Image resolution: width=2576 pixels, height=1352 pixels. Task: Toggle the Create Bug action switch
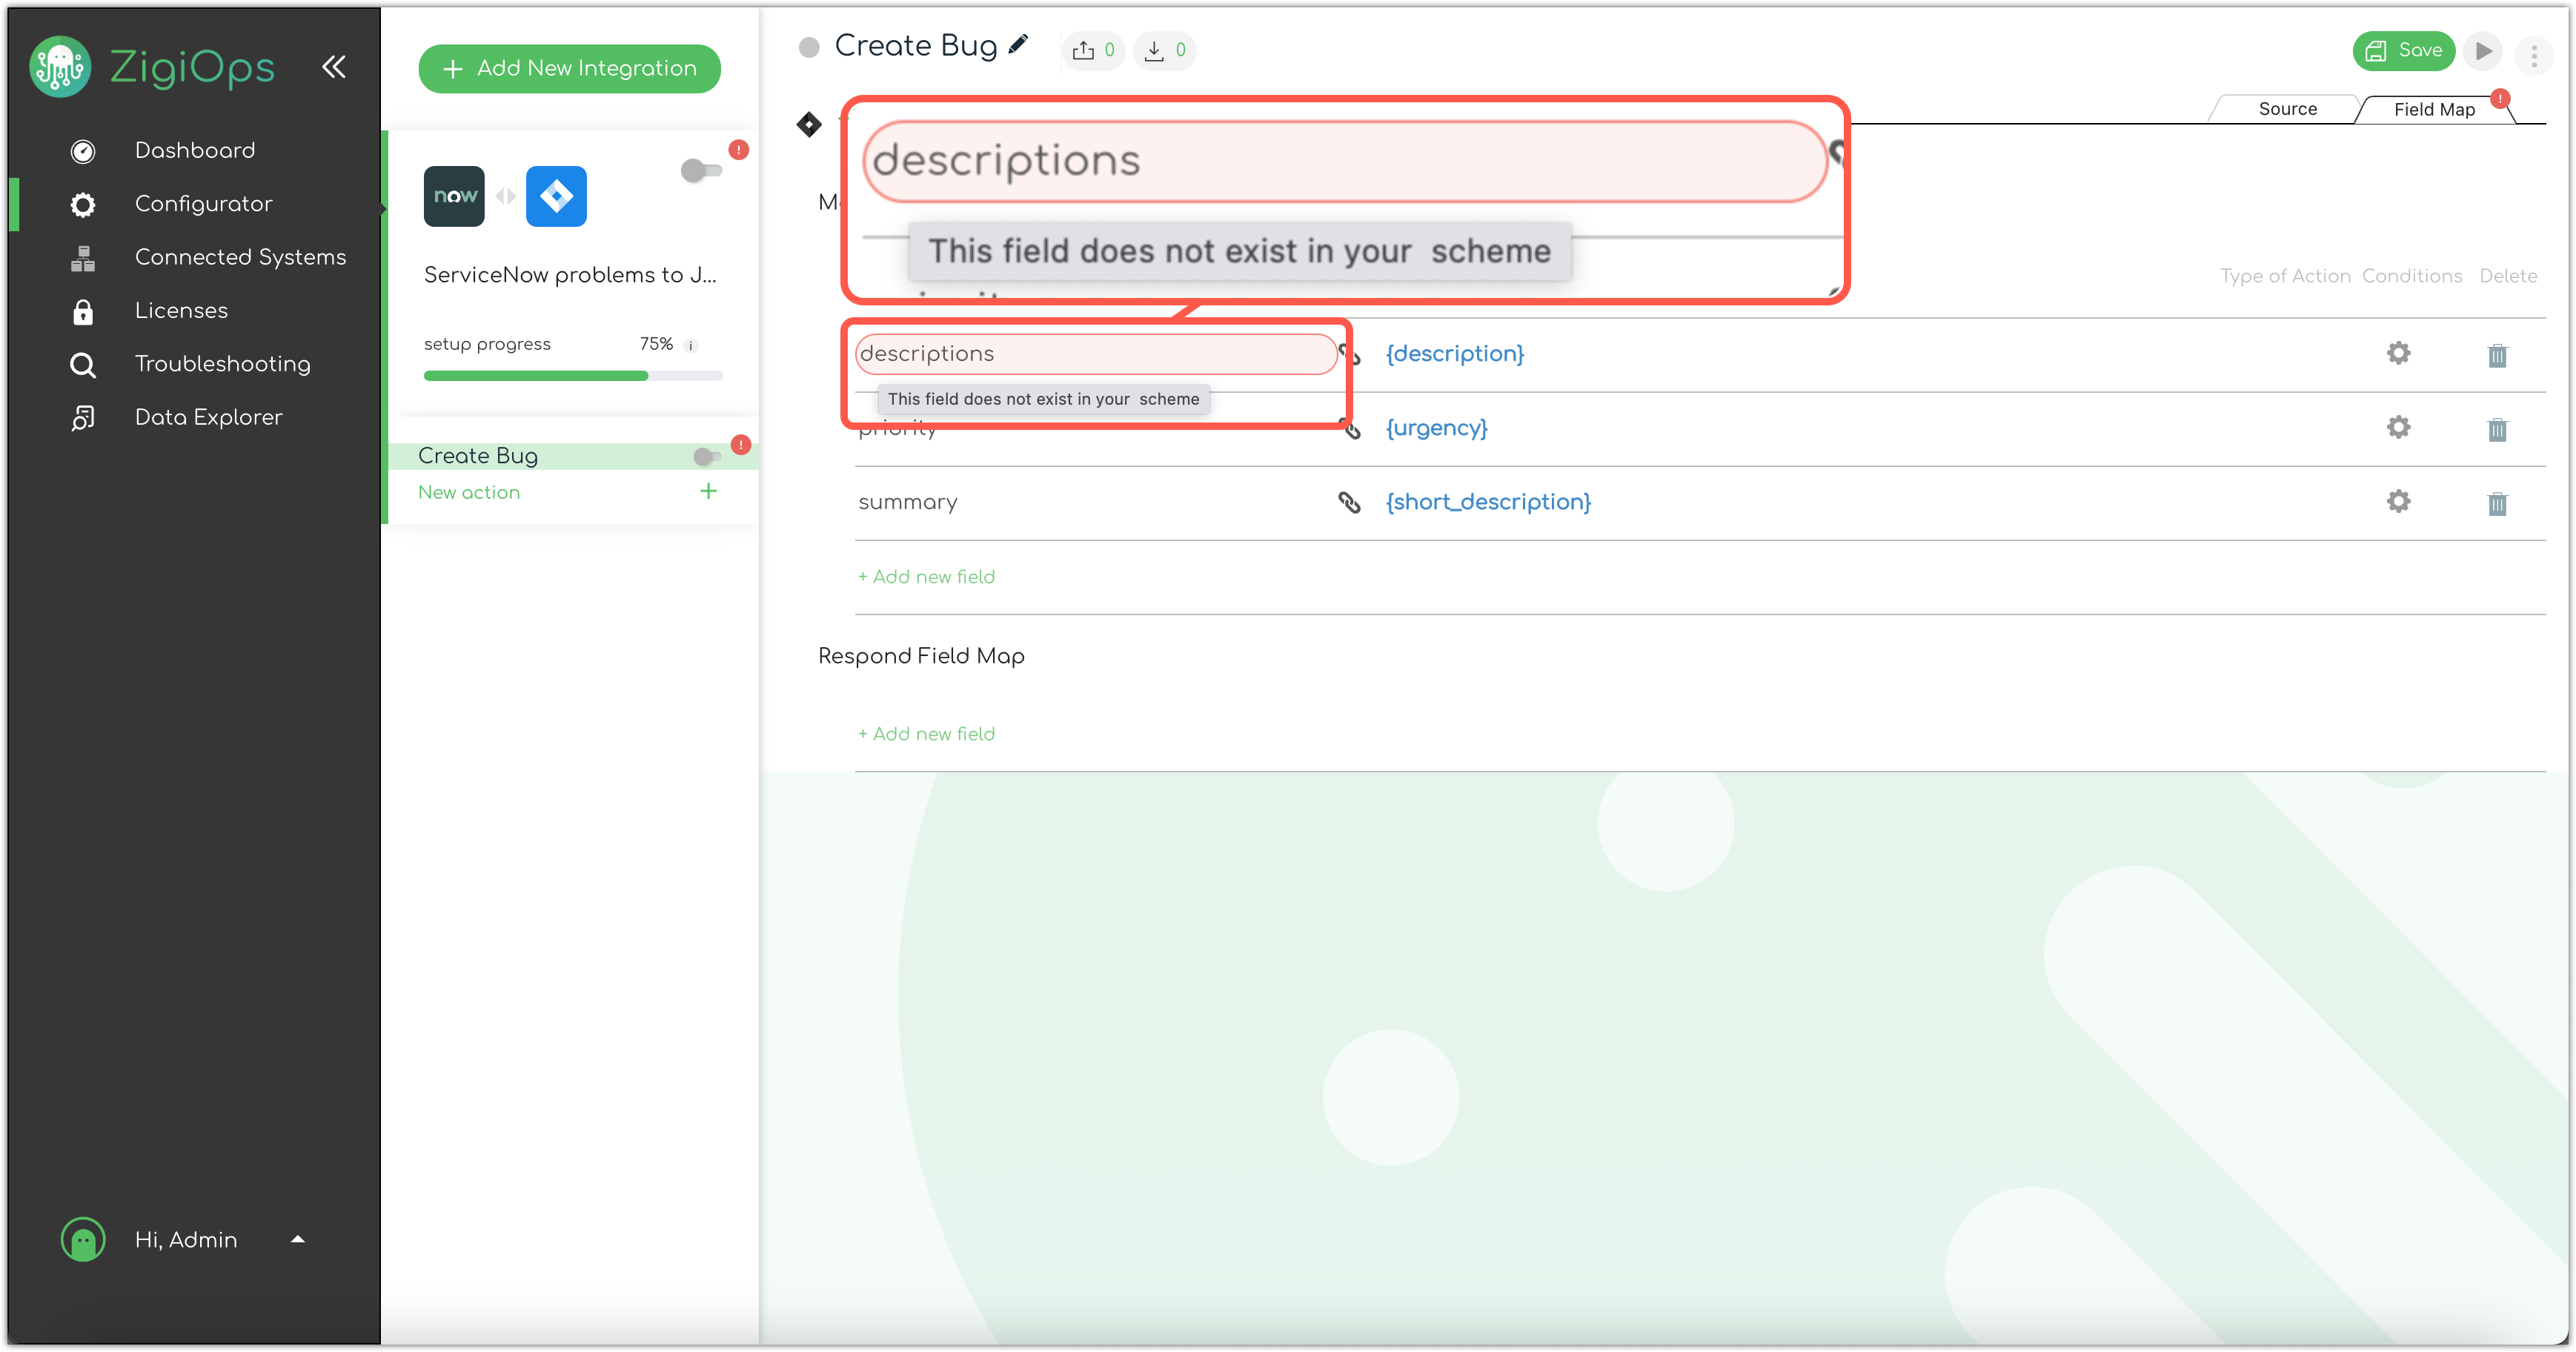707,456
